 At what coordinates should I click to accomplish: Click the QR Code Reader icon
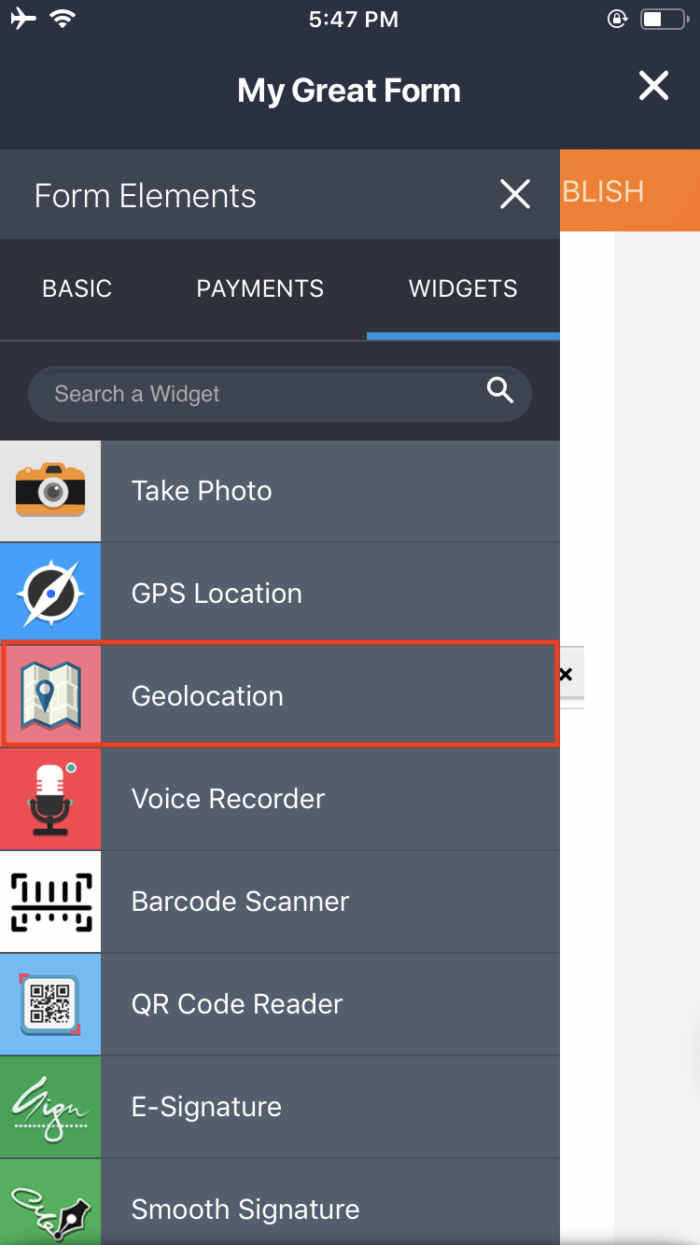[50, 1004]
